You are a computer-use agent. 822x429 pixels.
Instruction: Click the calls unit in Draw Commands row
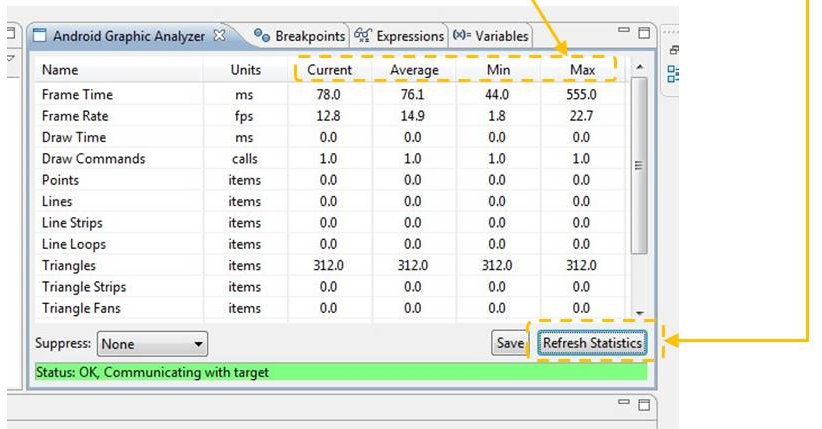tap(245, 158)
